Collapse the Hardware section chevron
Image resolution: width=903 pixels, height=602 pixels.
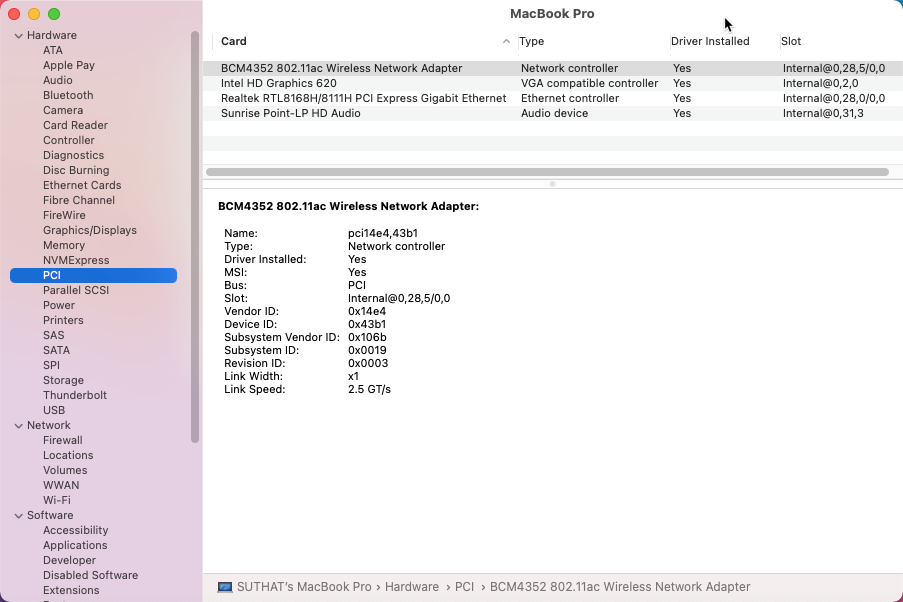[x=19, y=36]
